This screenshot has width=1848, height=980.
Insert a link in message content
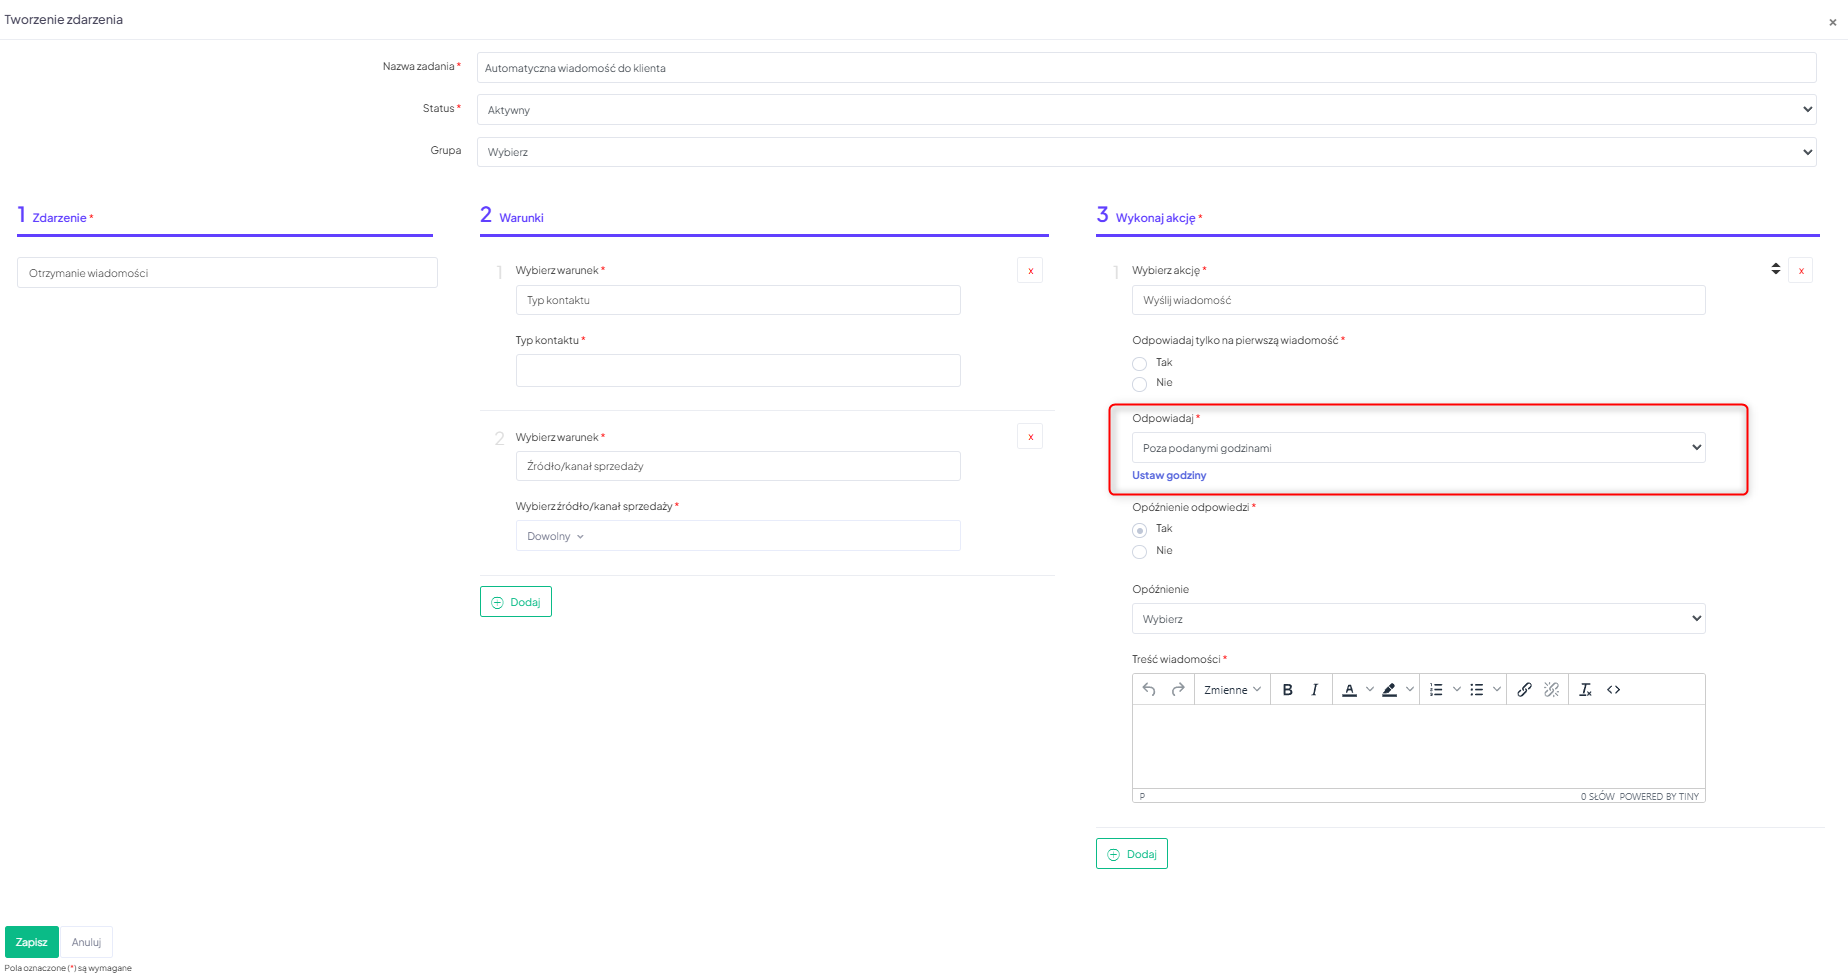pyautogui.click(x=1524, y=690)
